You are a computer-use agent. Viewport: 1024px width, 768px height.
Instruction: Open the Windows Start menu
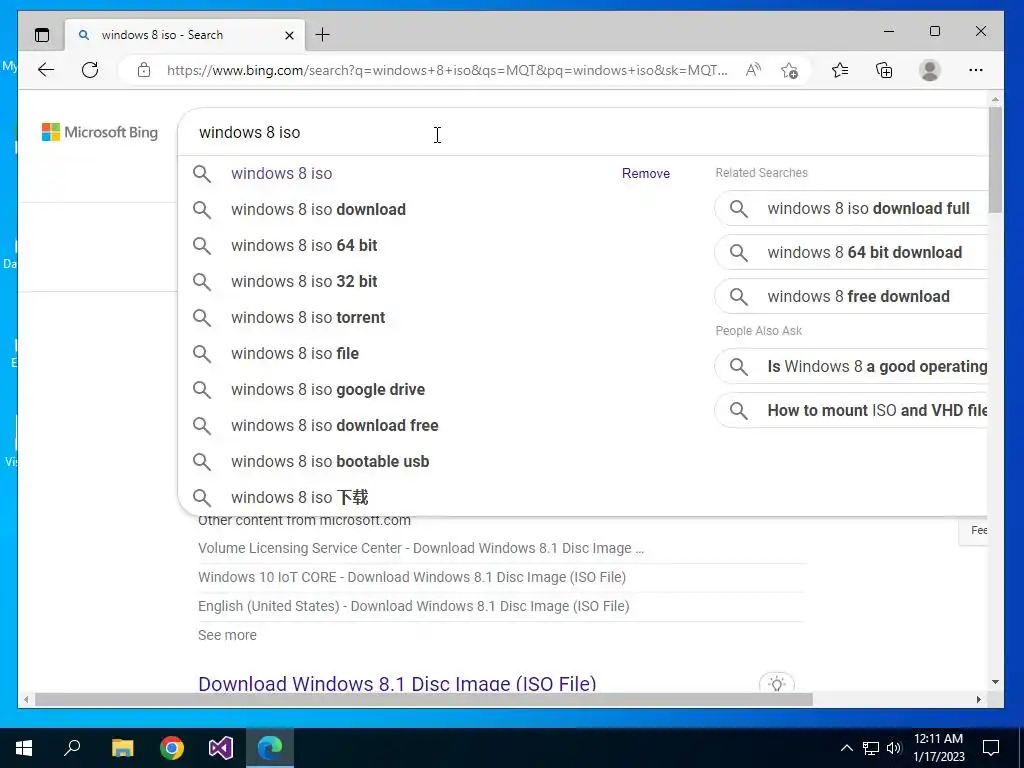(24, 748)
